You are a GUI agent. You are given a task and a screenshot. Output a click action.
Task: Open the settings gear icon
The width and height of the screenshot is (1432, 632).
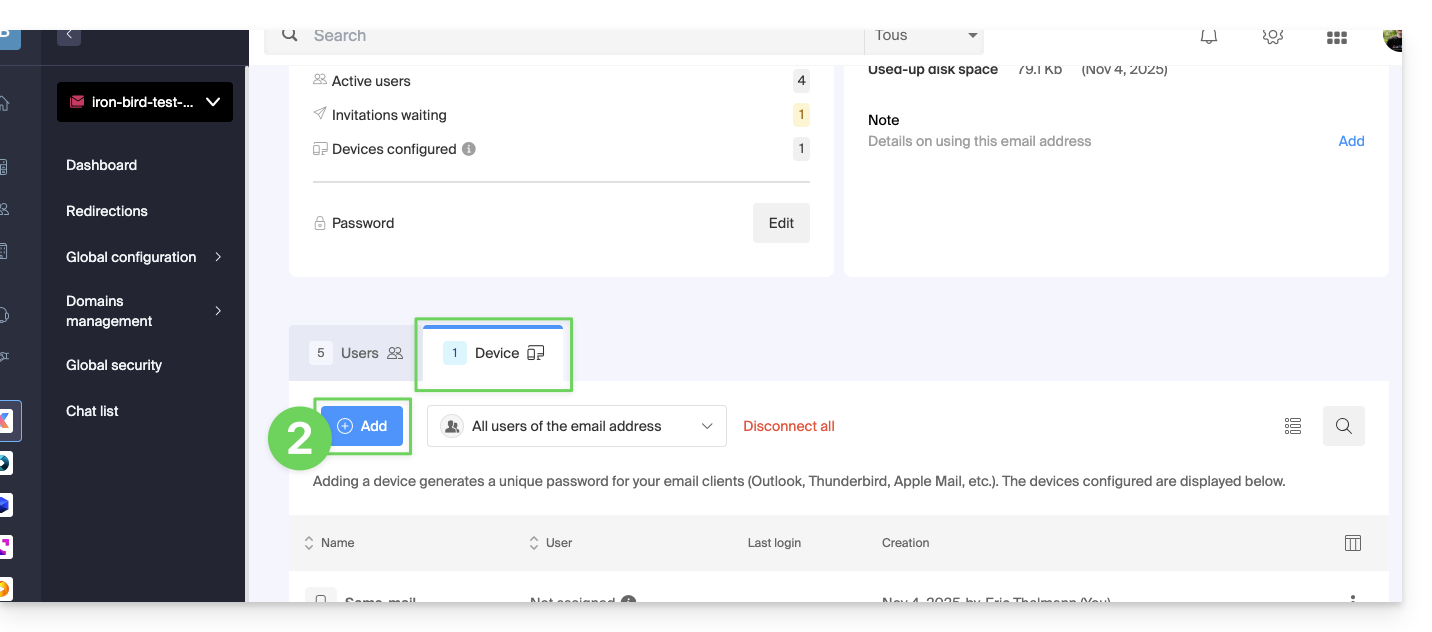coord(1272,36)
